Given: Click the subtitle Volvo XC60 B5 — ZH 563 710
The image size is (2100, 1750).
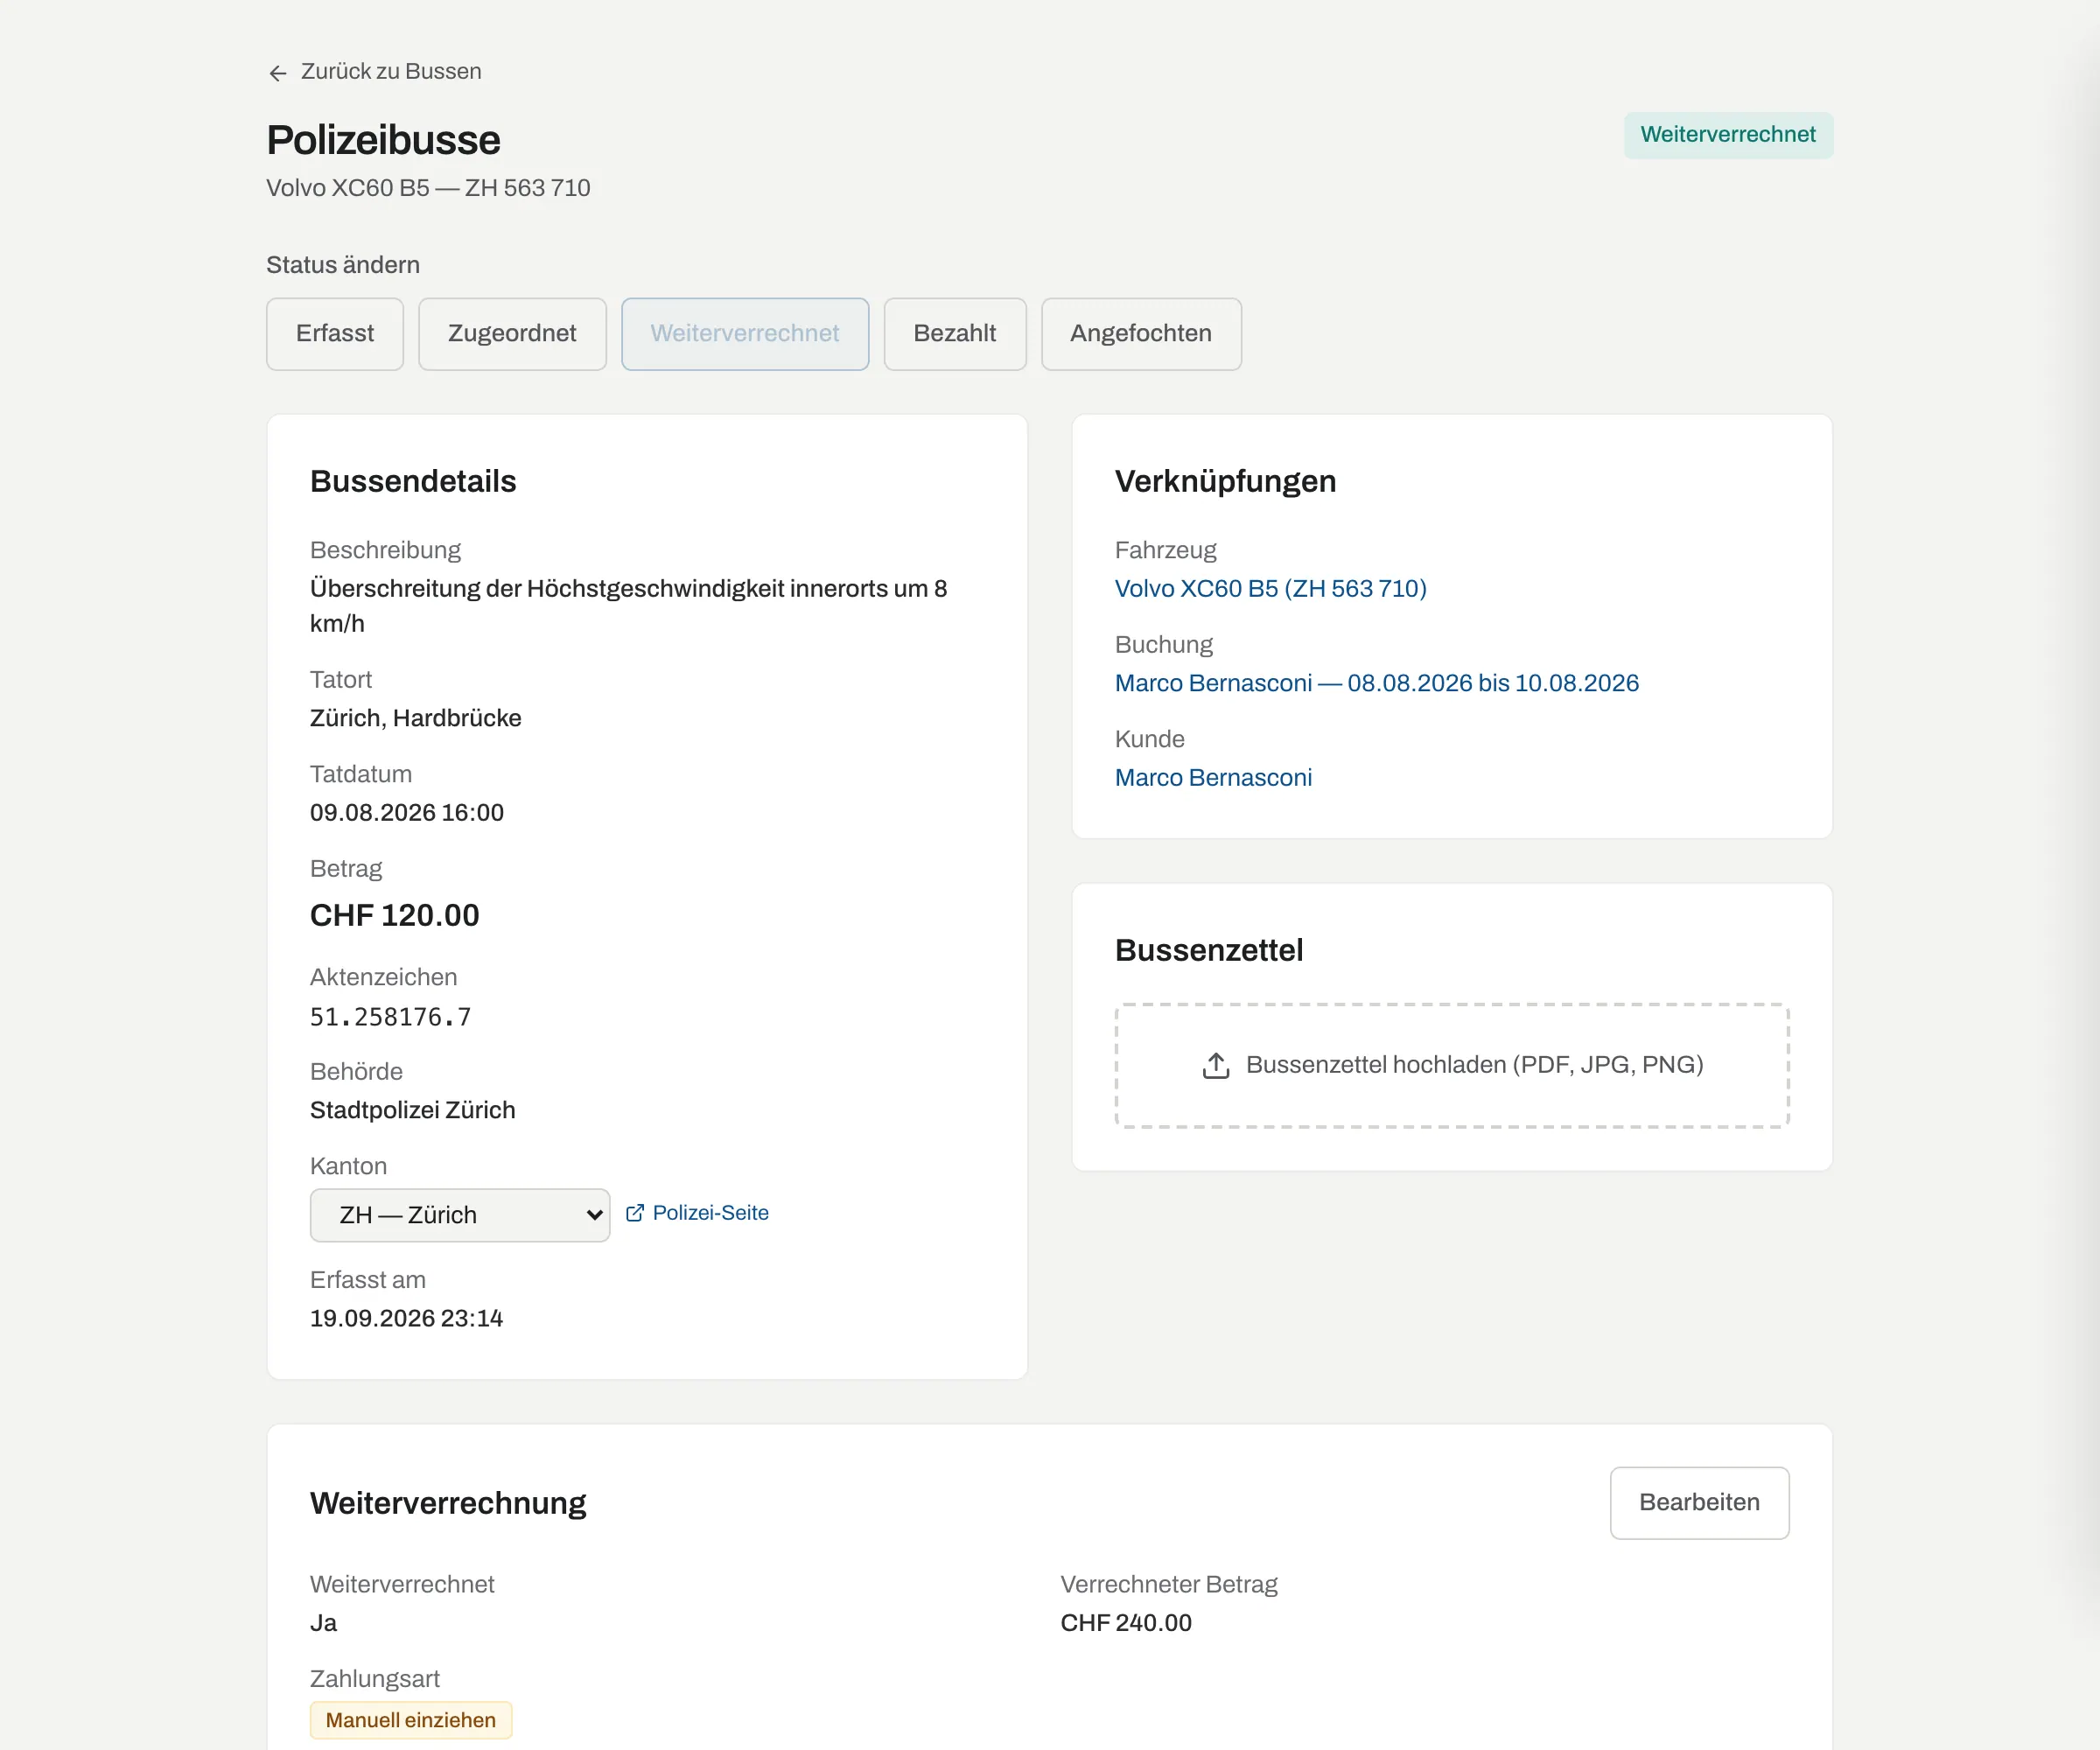Looking at the screenshot, I should point(428,188).
